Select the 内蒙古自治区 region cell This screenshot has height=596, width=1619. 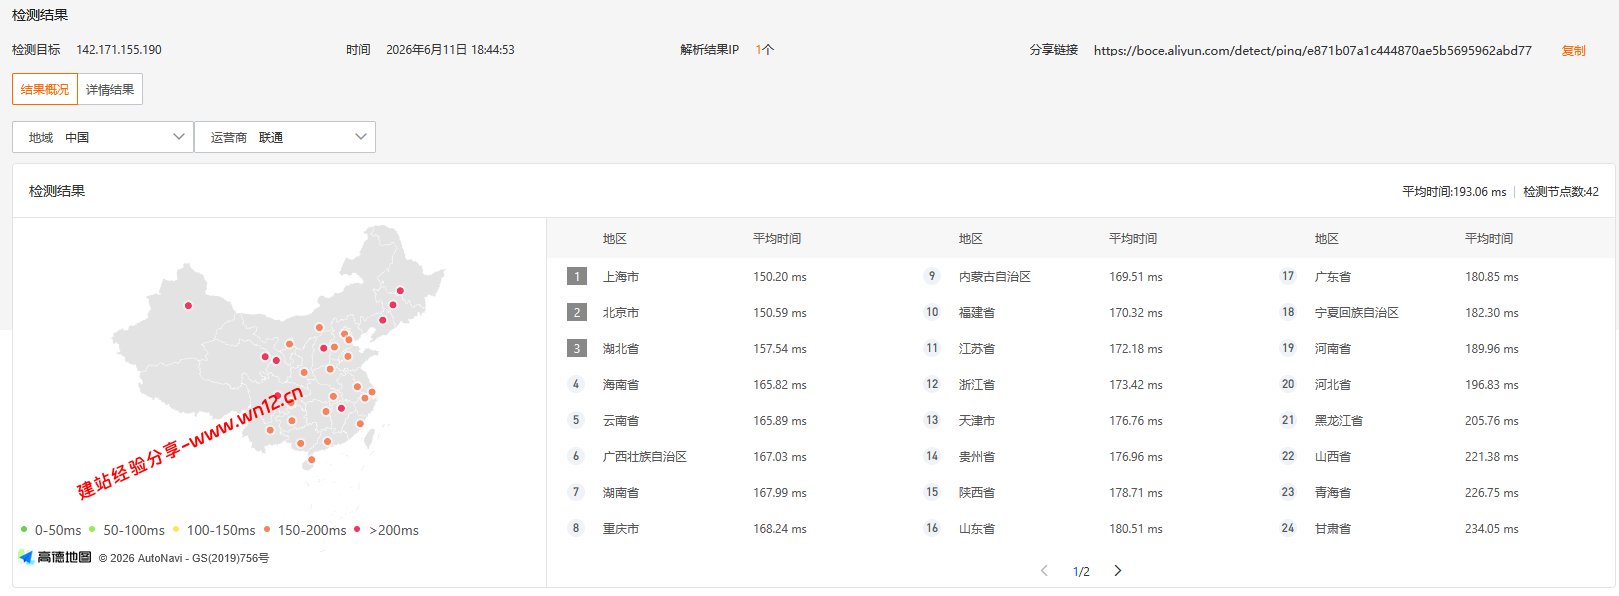pos(995,277)
